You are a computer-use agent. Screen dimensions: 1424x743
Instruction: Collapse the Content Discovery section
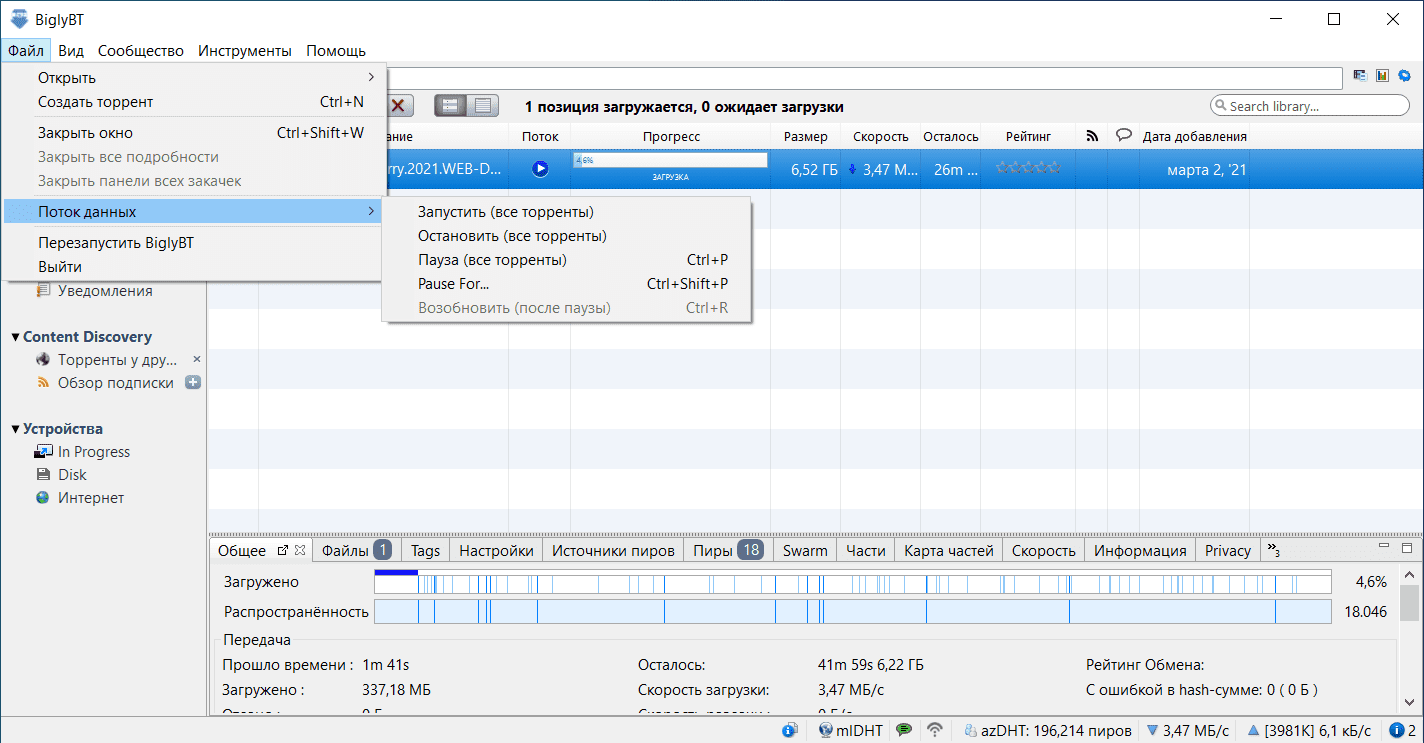coord(15,337)
